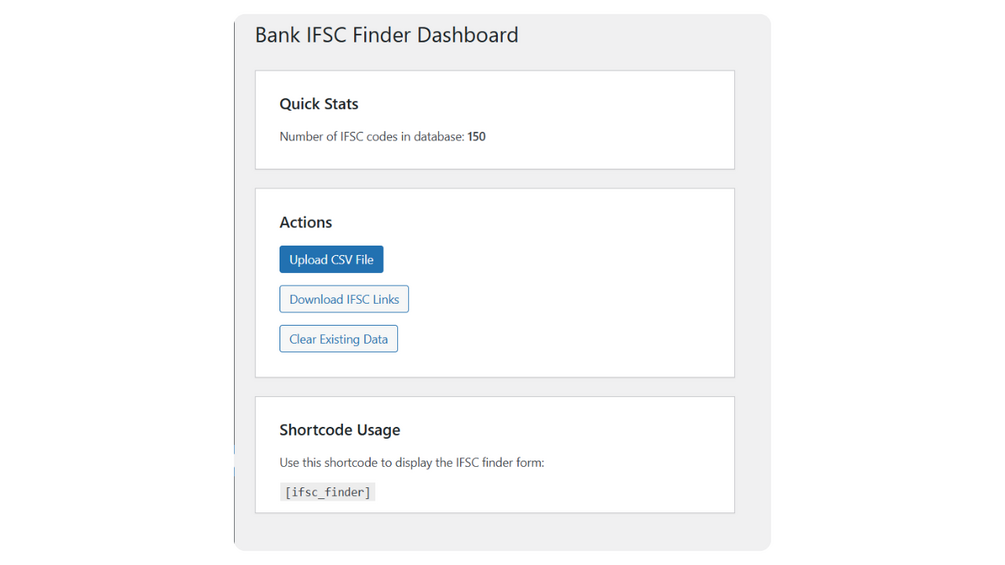Click the Bank IFSC Finder Dashboard title
The image size is (1005, 565).
(386, 35)
